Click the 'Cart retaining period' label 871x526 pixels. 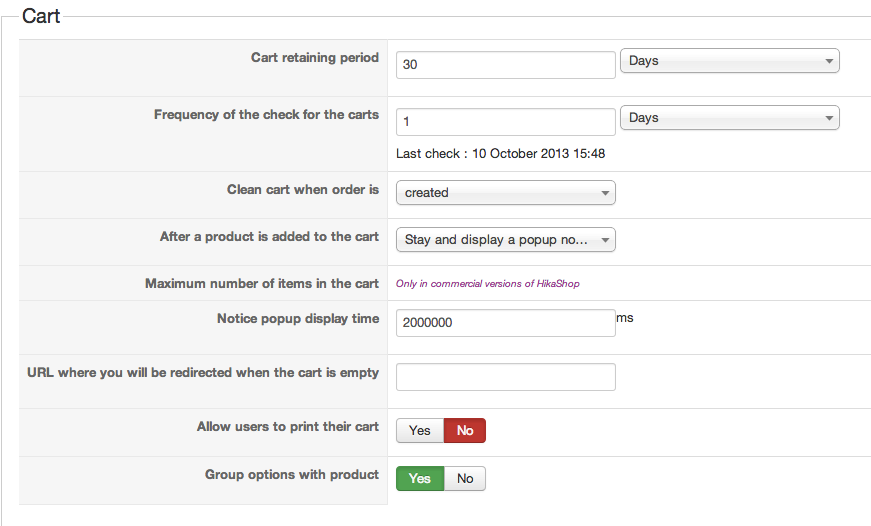[314, 58]
